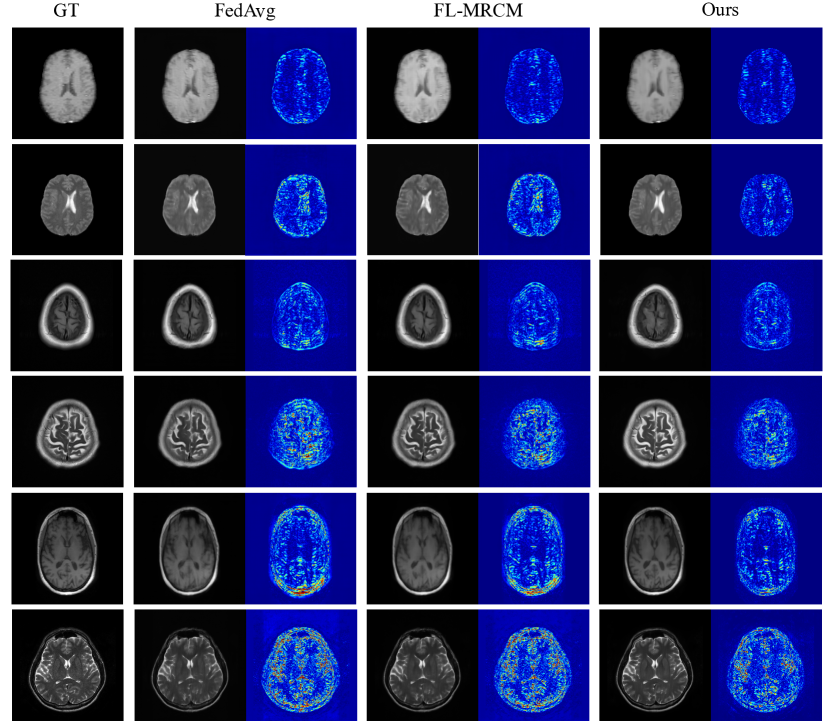Open FedAvg error heatmap in the fifth row
831x726 pixels.
point(301,548)
